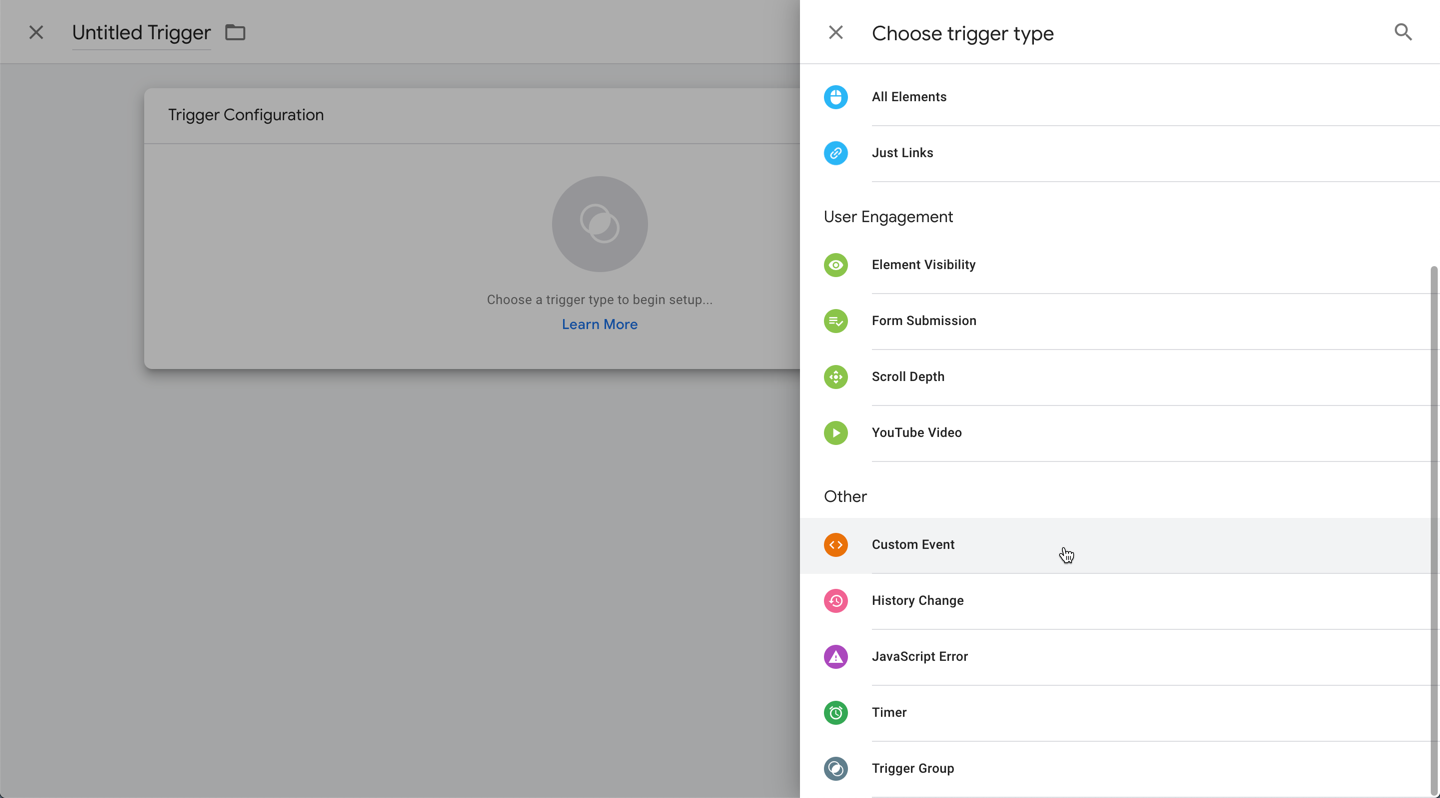The height and width of the screenshot is (798, 1440).
Task: Click the Timer clock icon
Action: pyautogui.click(x=836, y=712)
